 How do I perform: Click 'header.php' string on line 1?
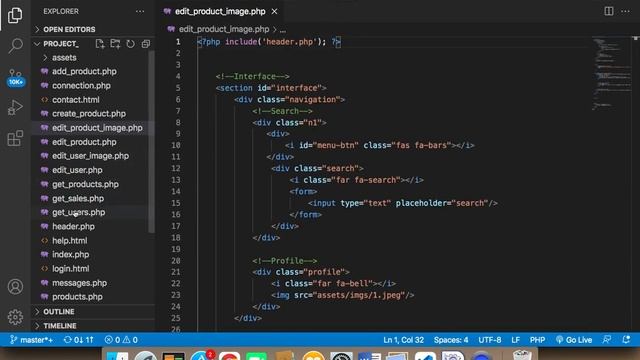click(x=289, y=42)
